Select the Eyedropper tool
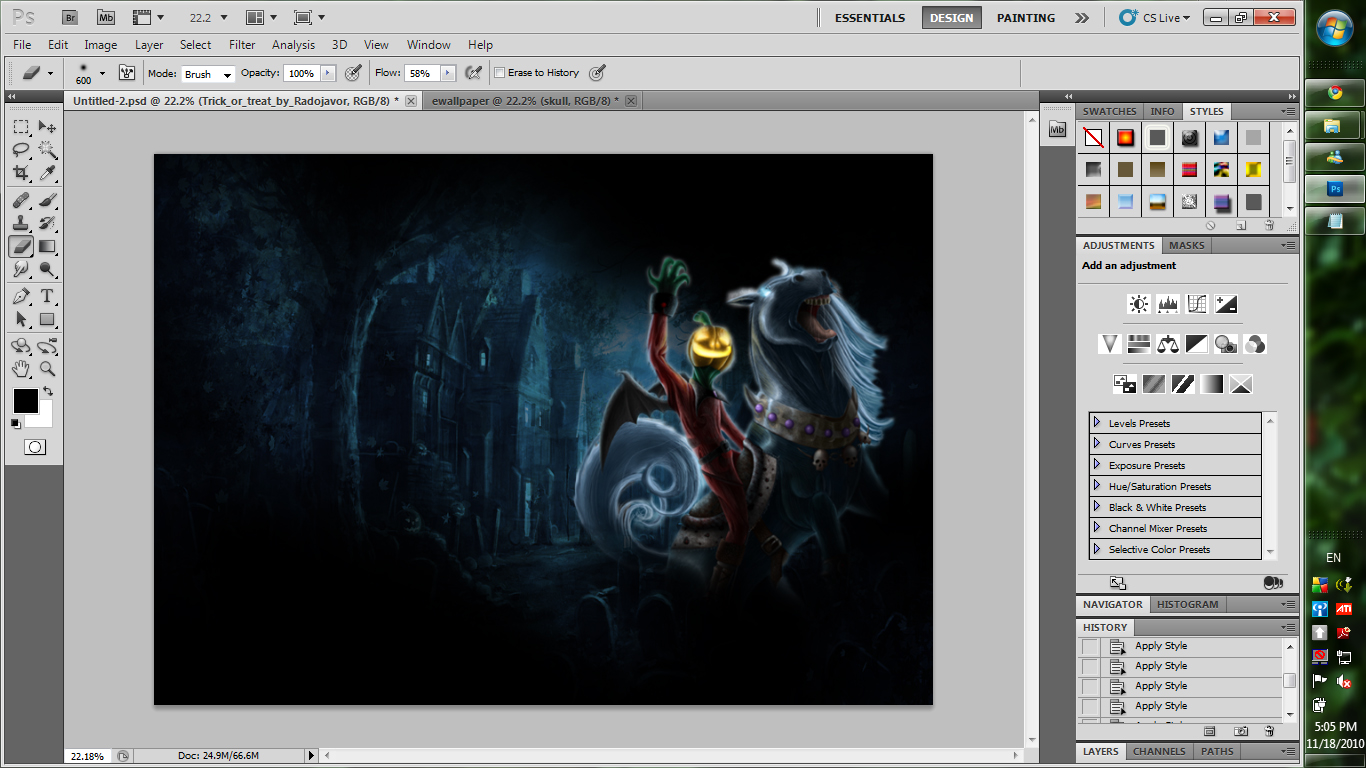This screenshot has width=1366, height=768. point(47,173)
